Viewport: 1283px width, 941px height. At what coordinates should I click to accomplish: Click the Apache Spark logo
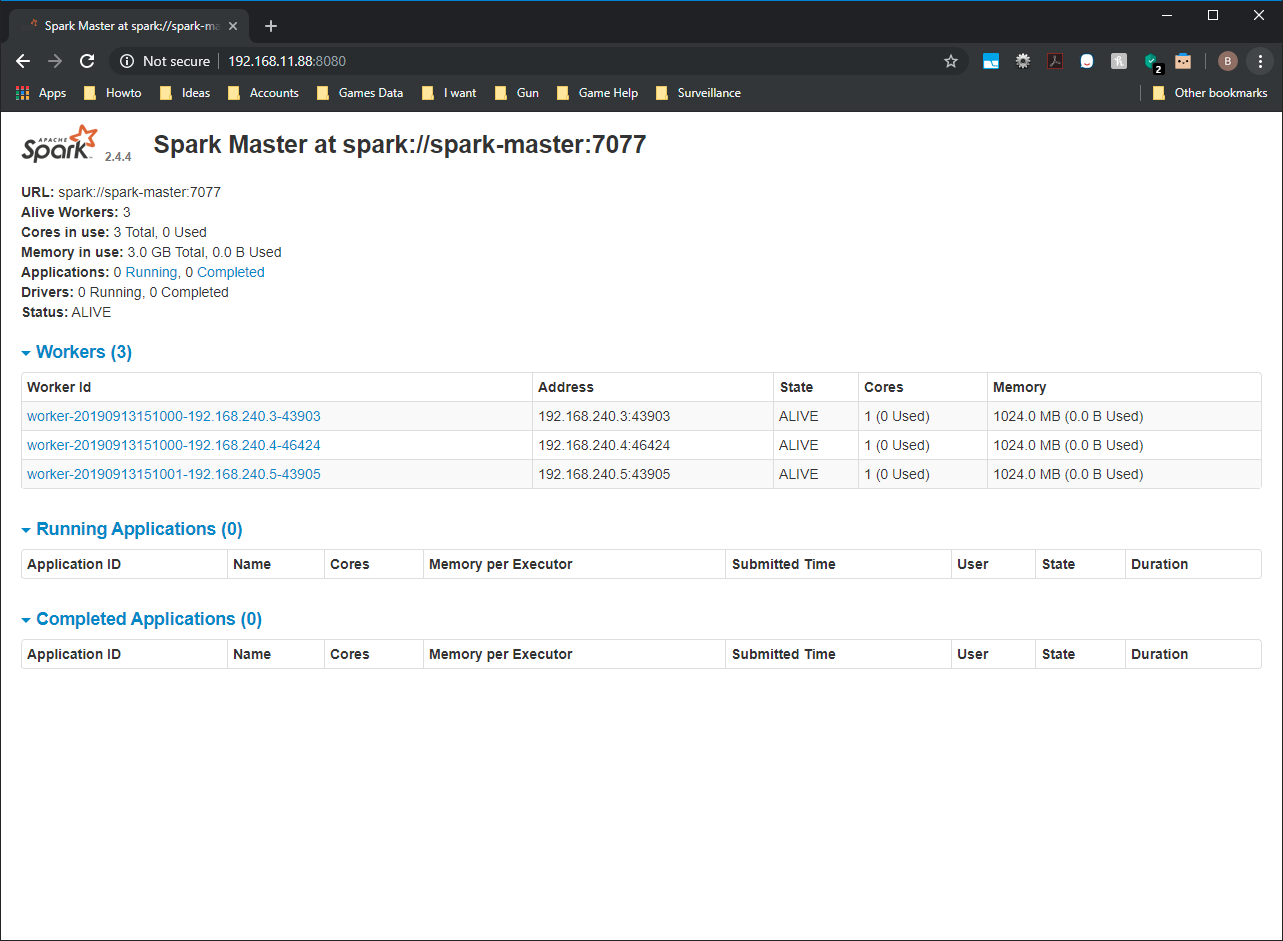click(60, 144)
